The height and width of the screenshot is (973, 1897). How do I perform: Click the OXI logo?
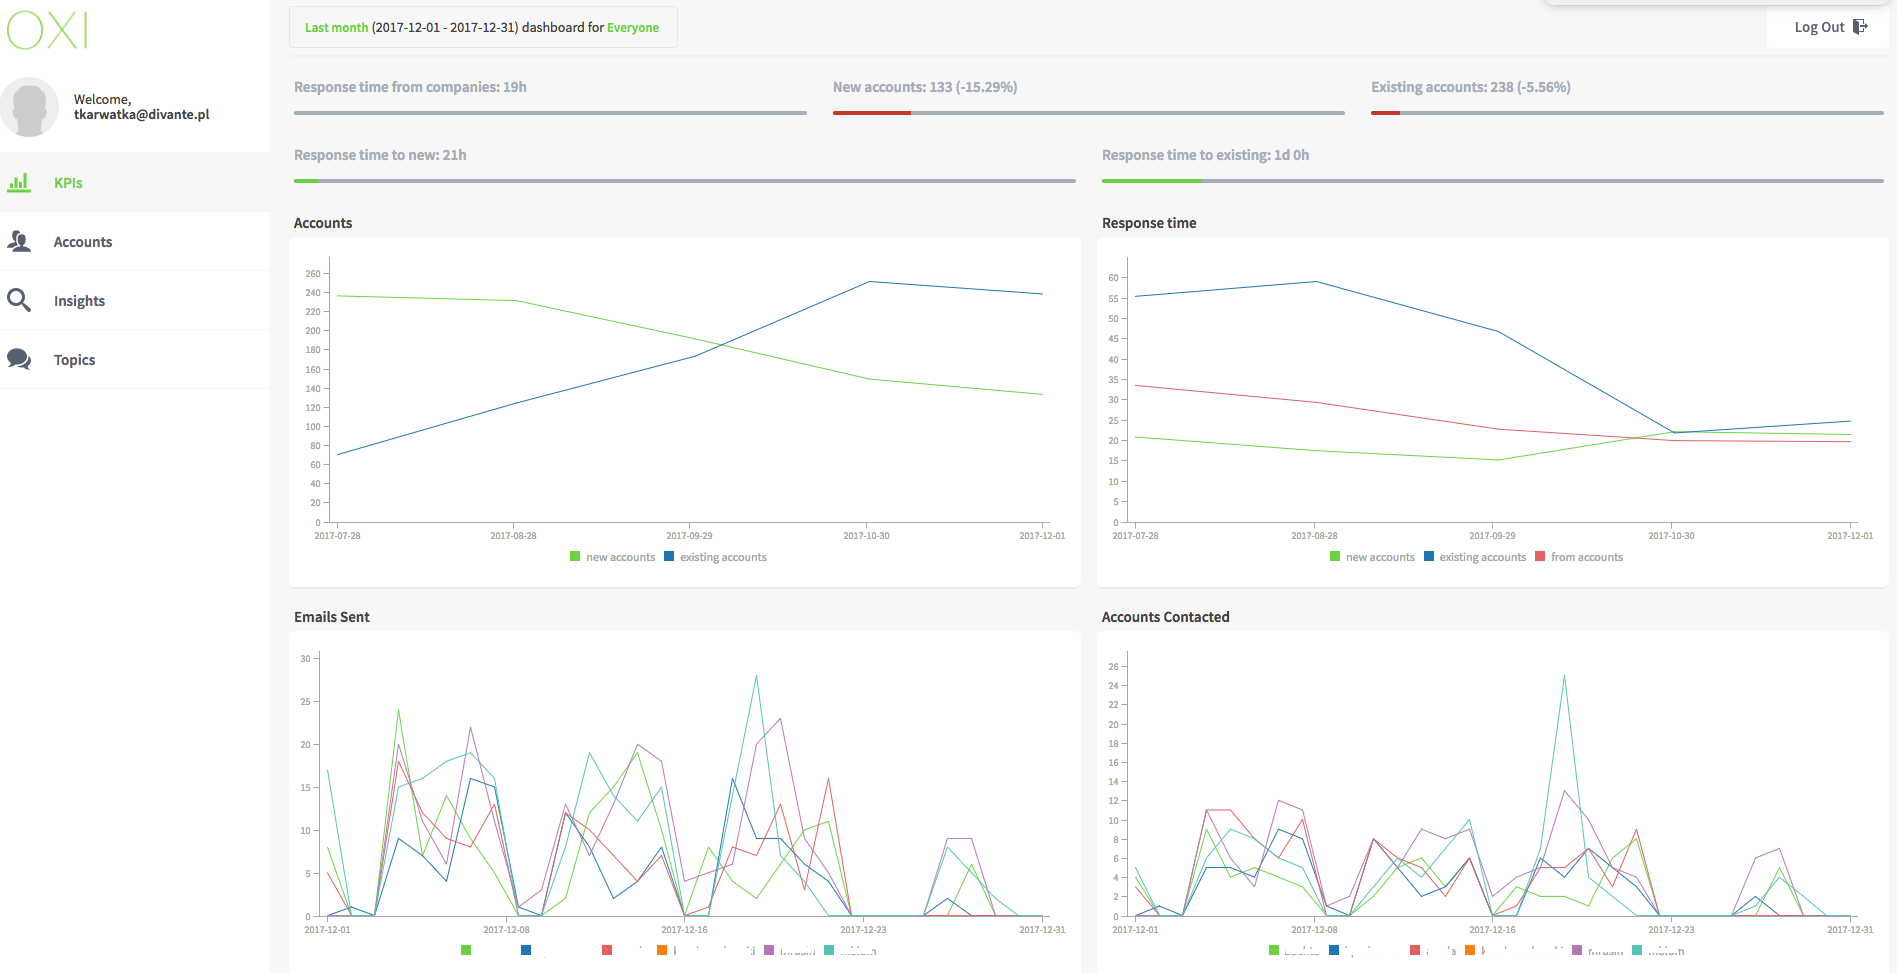tap(47, 30)
